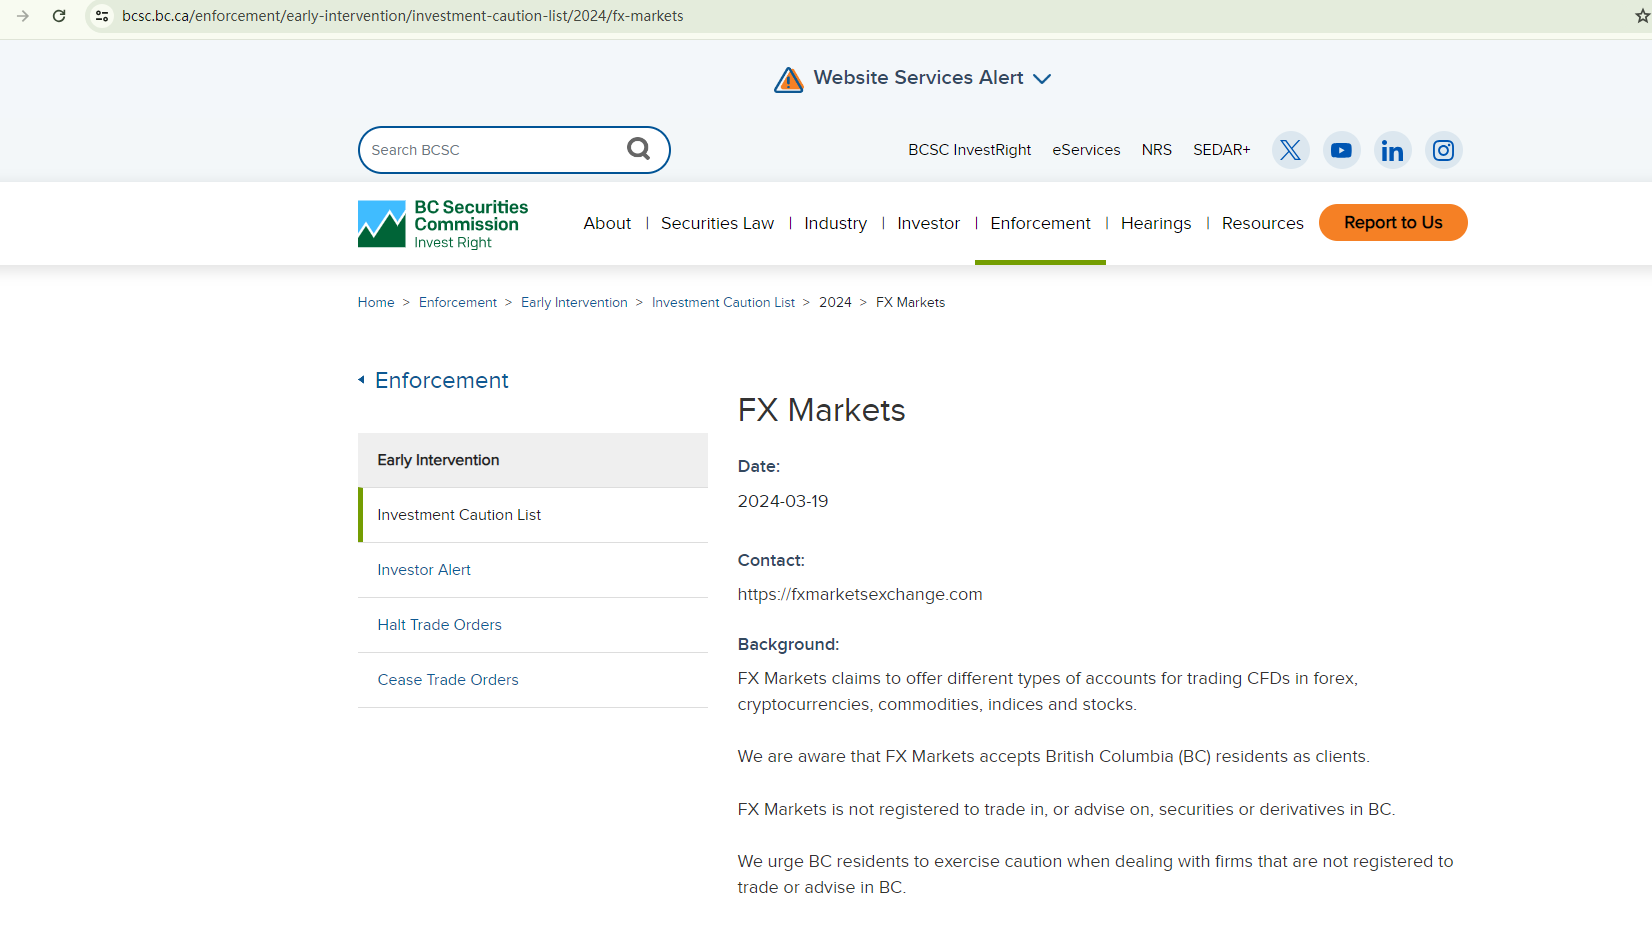The image size is (1652, 926).
Task: Open BCSC Instagram page icon
Action: (x=1443, y=150)
